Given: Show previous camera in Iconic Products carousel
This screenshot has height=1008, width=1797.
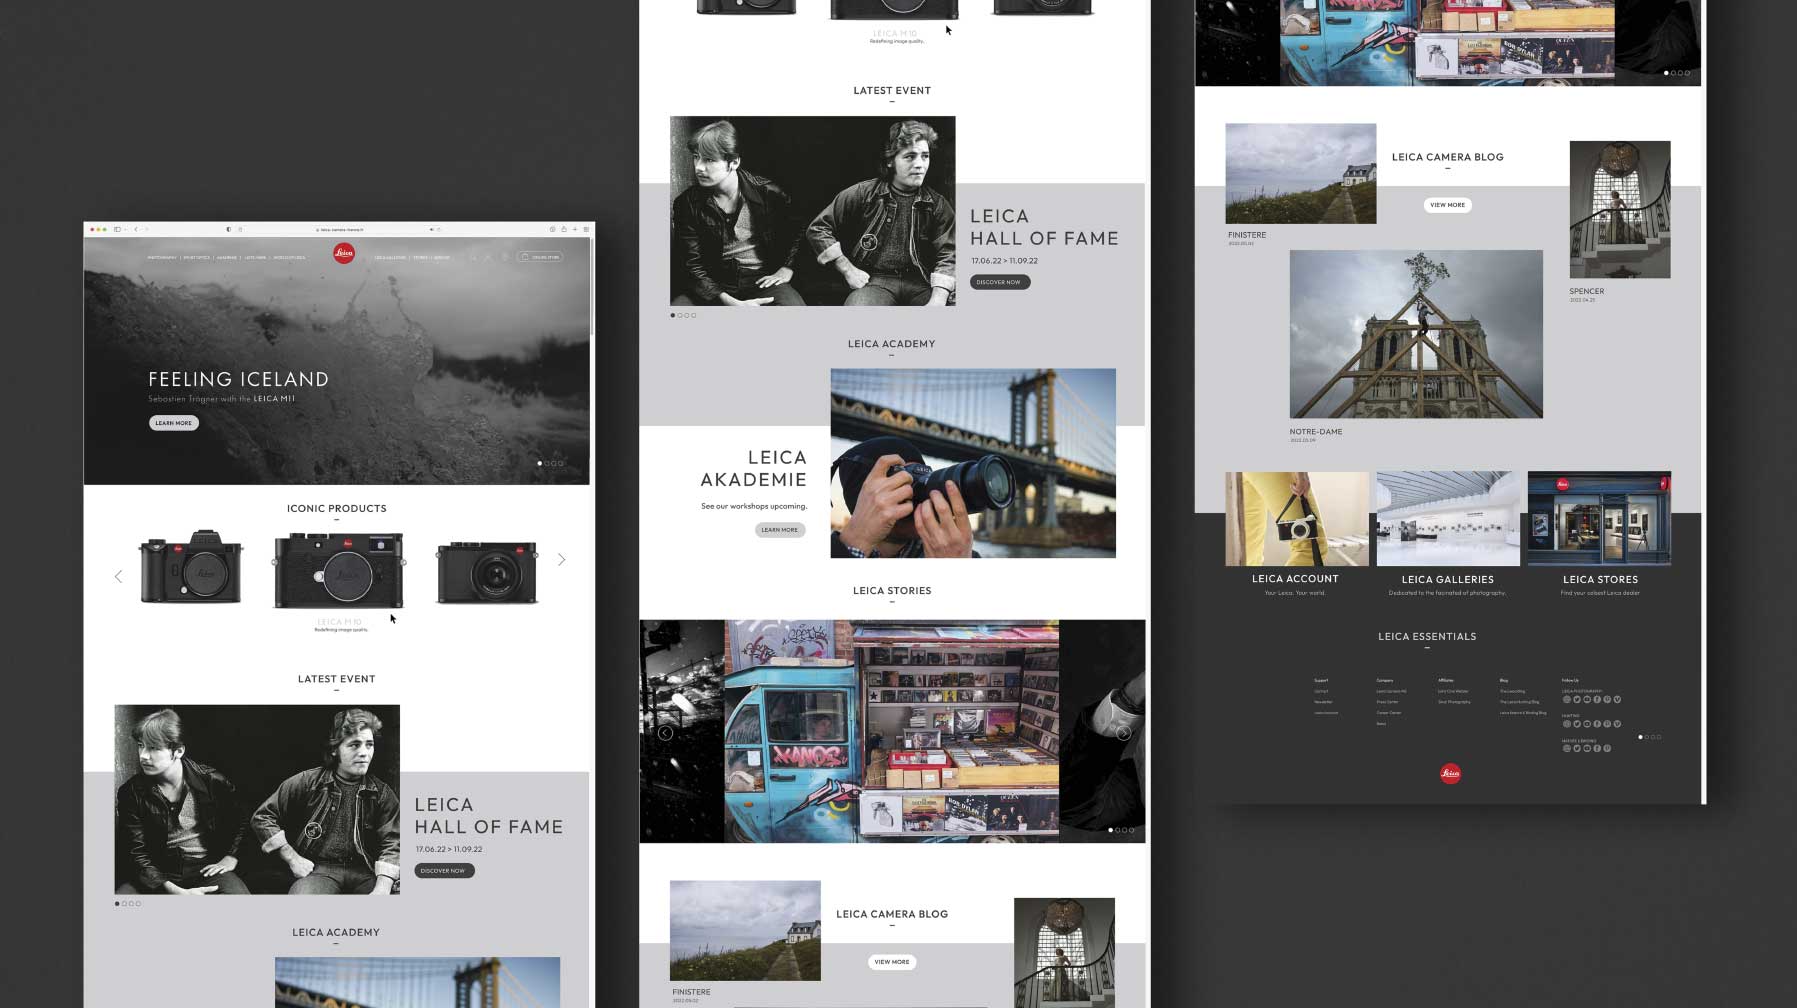Looking at the screenshot, I should [118, 576].
